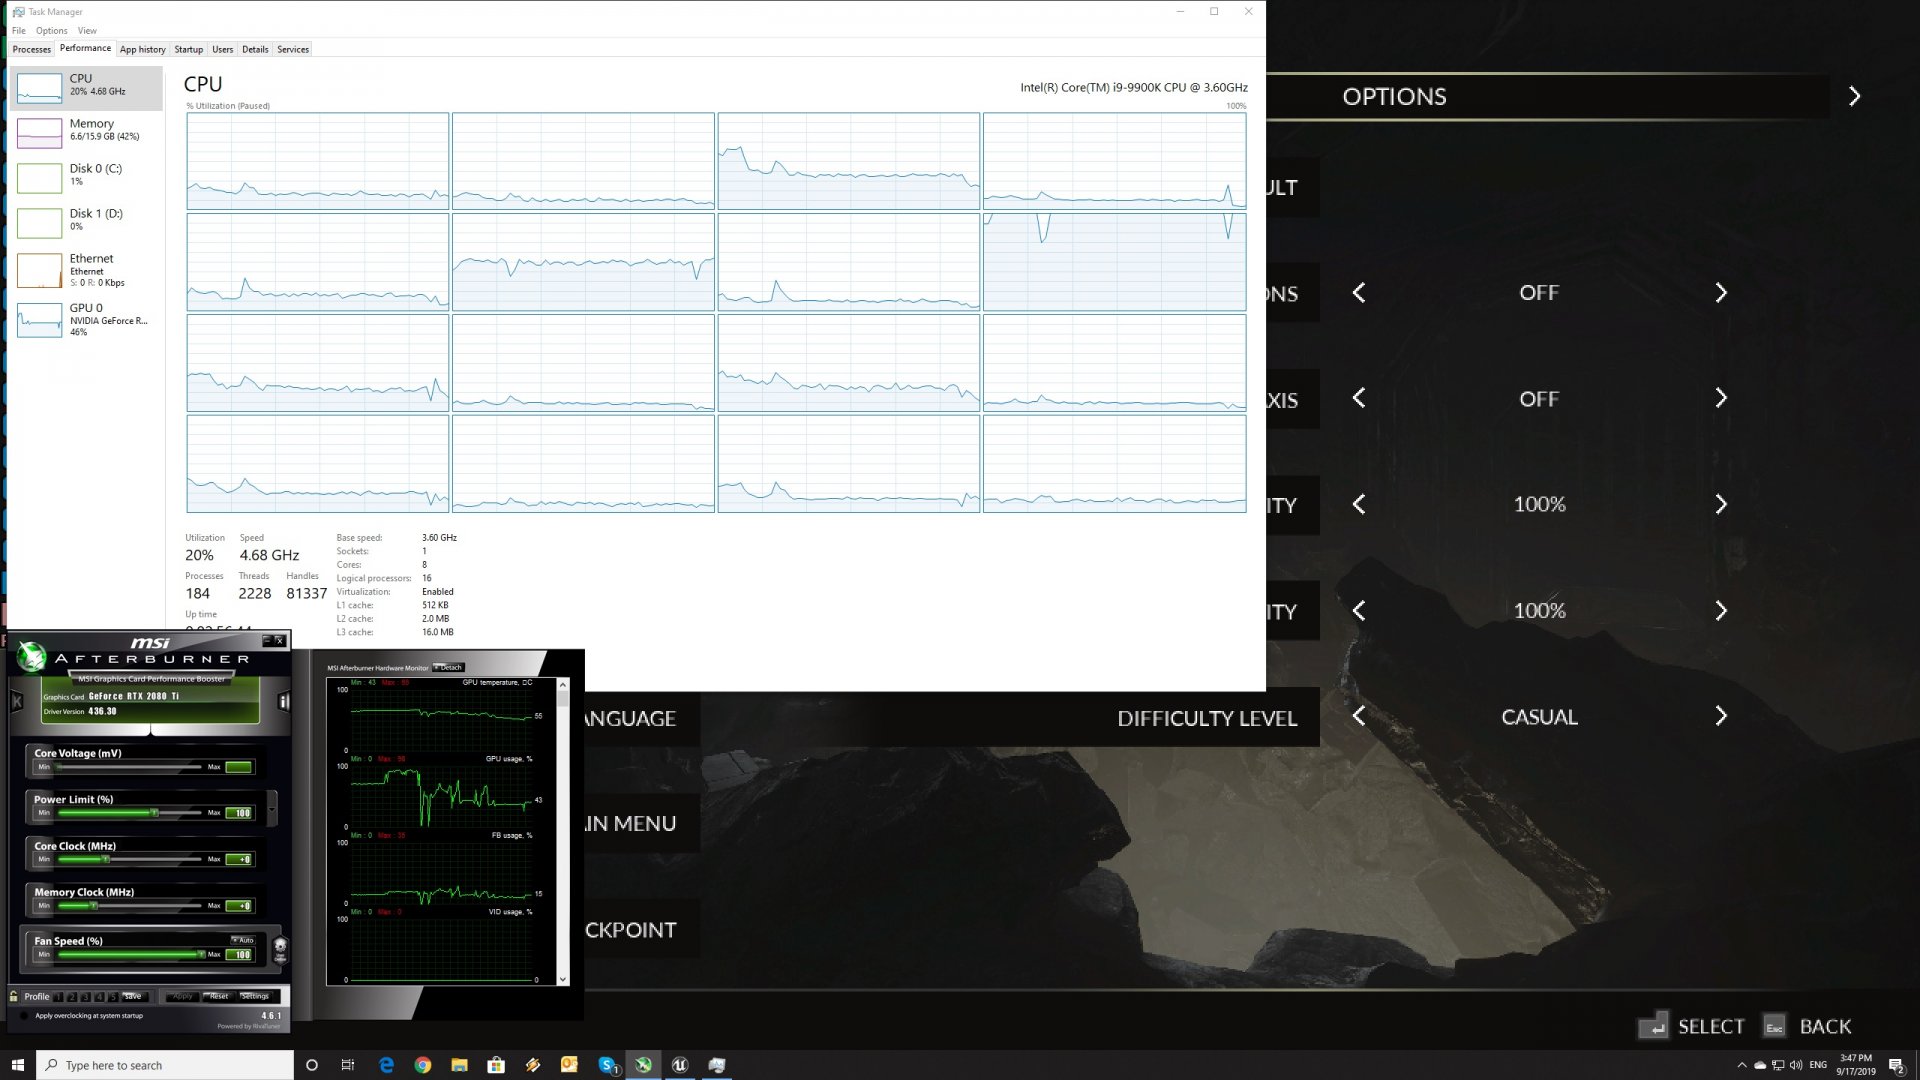Click right arrow next to CASUAL difficulty
This screenshot has width=1920, height=1080.
[1720, 716]
